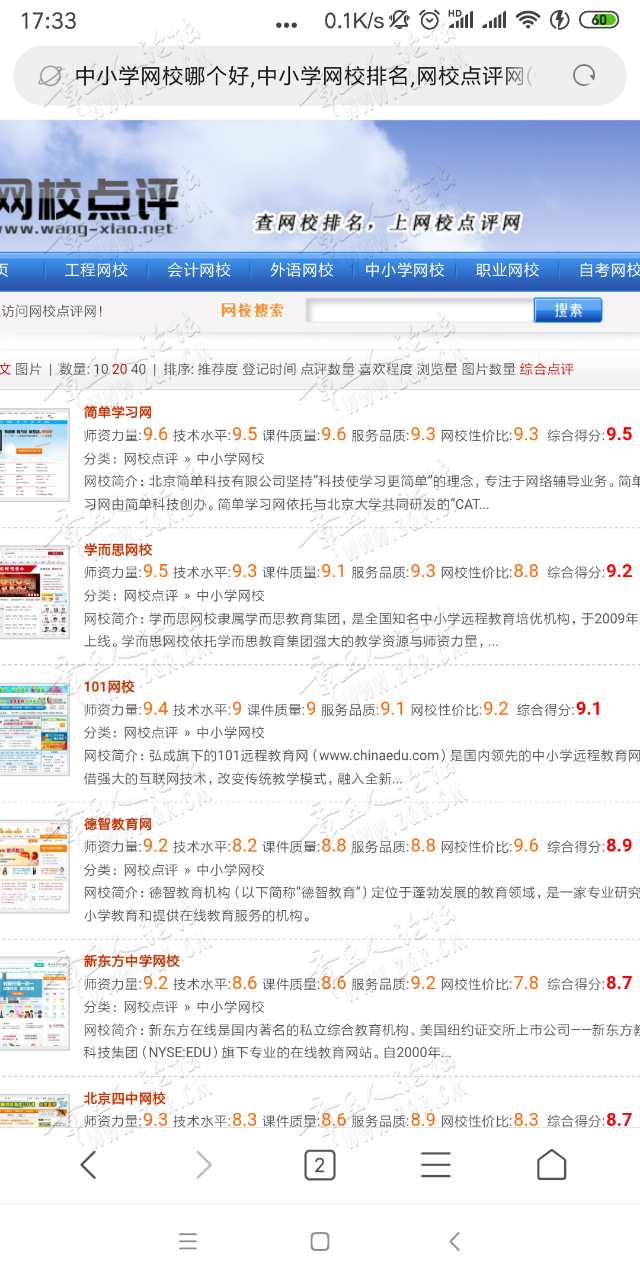Screen dimensions: 640x1280
Task: Sort listings by 浏览量
Action: click(437, 369)
